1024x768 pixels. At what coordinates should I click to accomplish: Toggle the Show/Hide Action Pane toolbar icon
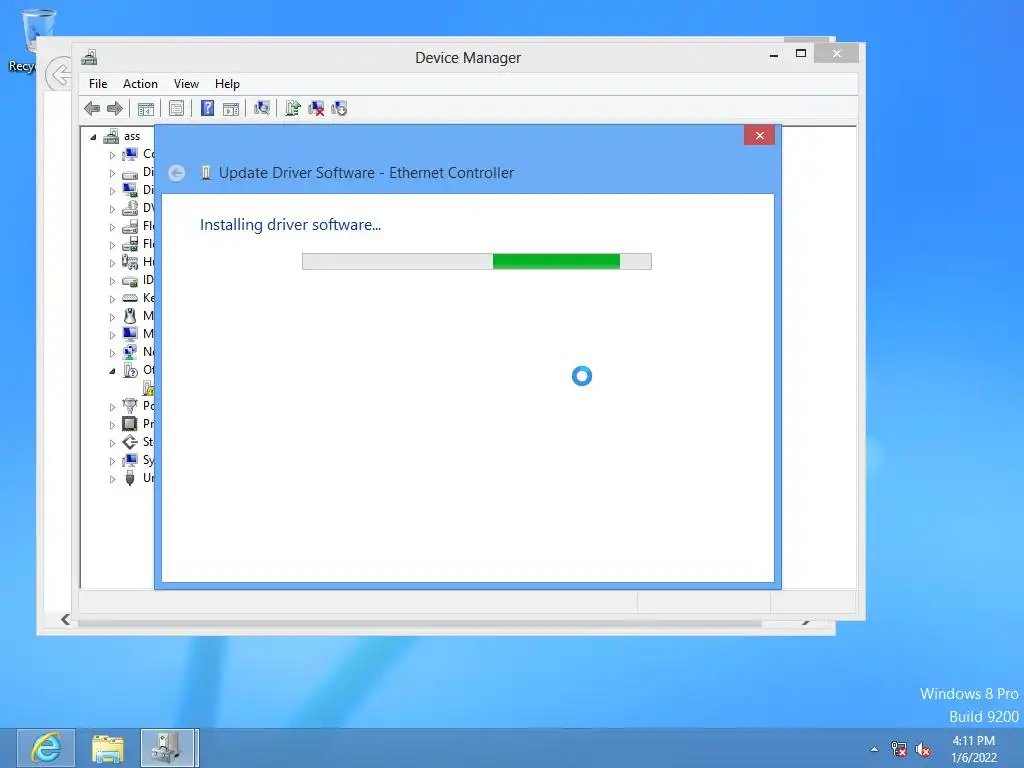(231, 108)
